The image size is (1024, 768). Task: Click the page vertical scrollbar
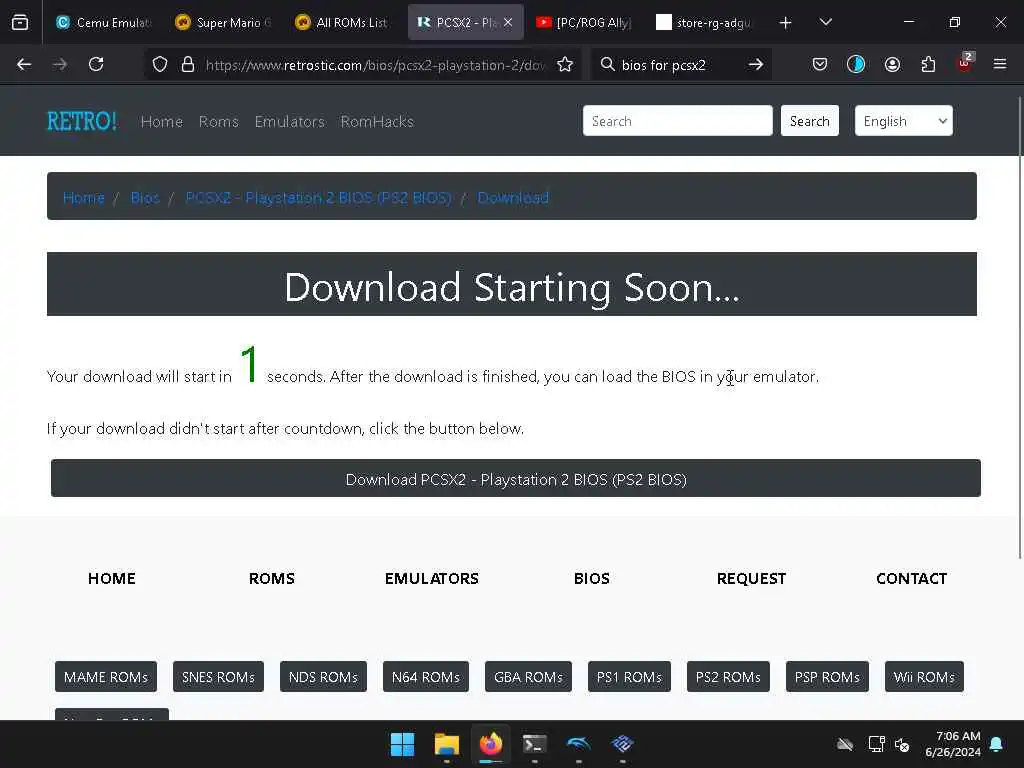pos(1020,327)
